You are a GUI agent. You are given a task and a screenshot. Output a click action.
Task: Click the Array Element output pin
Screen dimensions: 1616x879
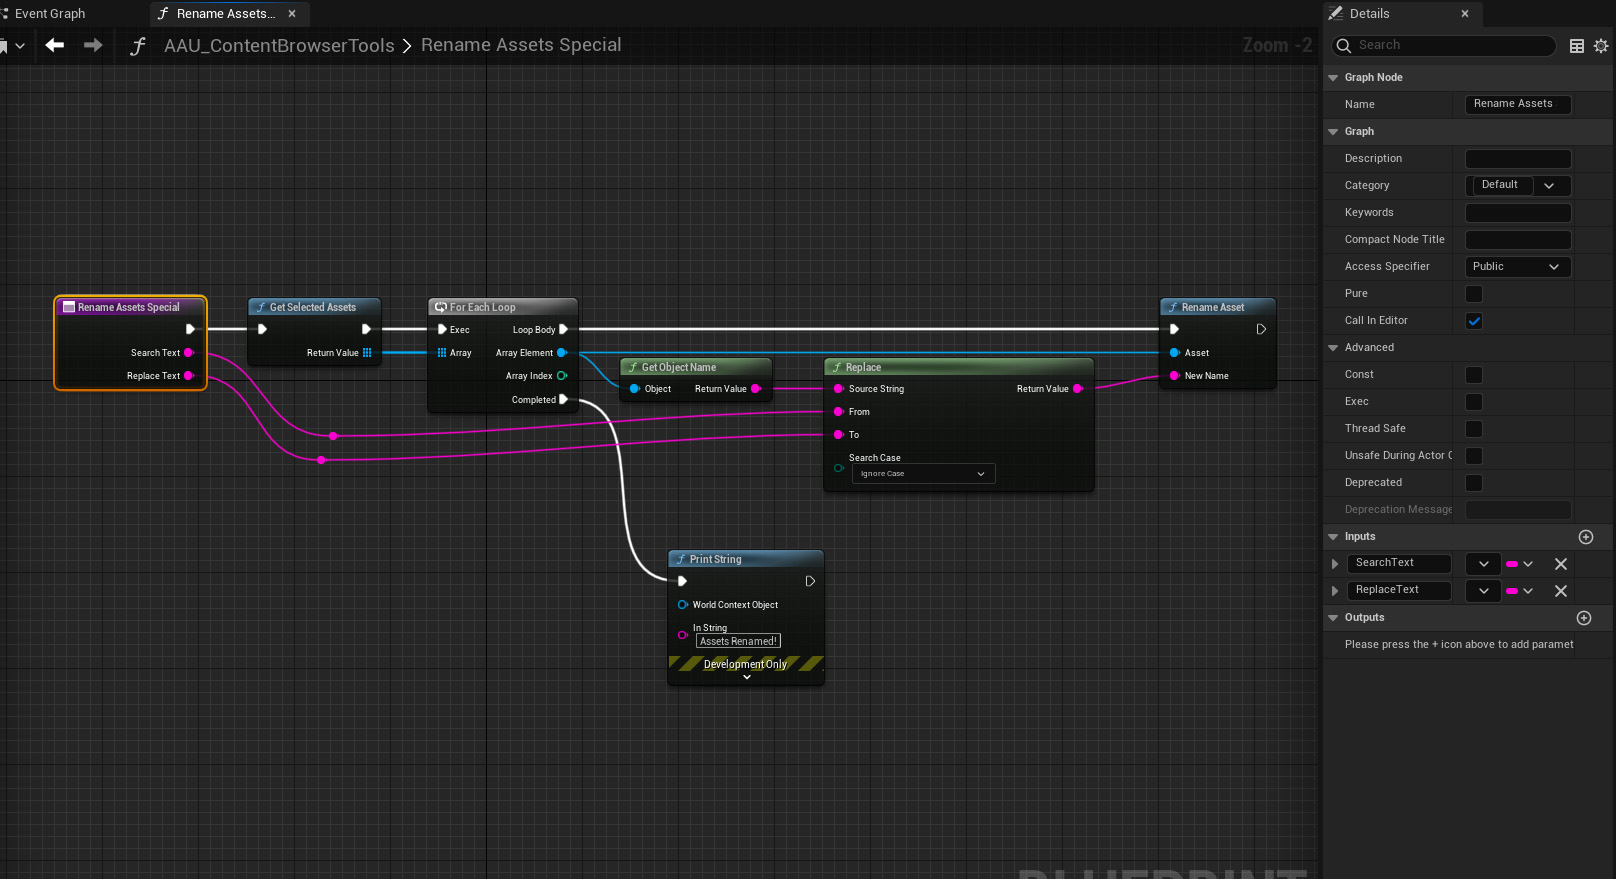click(x=562, y=353)
